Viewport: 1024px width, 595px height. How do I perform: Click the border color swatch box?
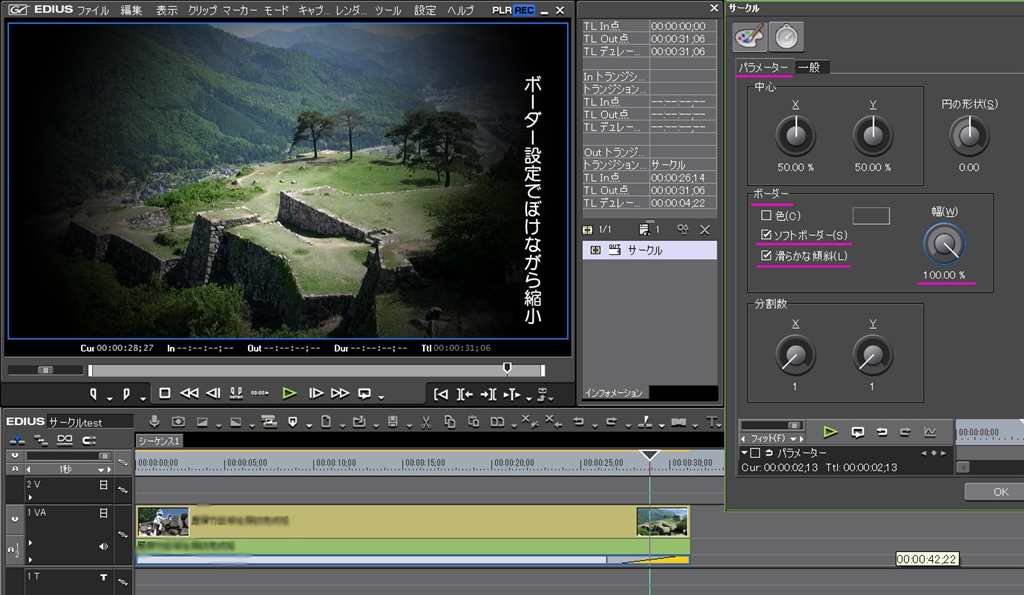[870, 215]
